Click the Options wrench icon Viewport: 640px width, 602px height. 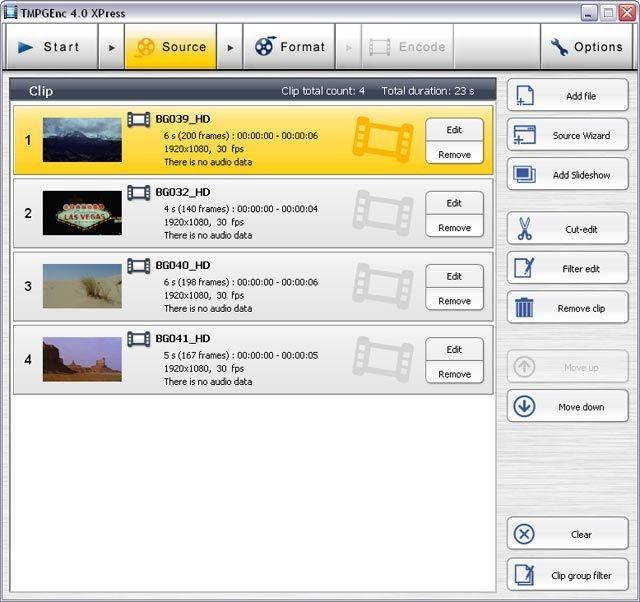click(559, 47)
